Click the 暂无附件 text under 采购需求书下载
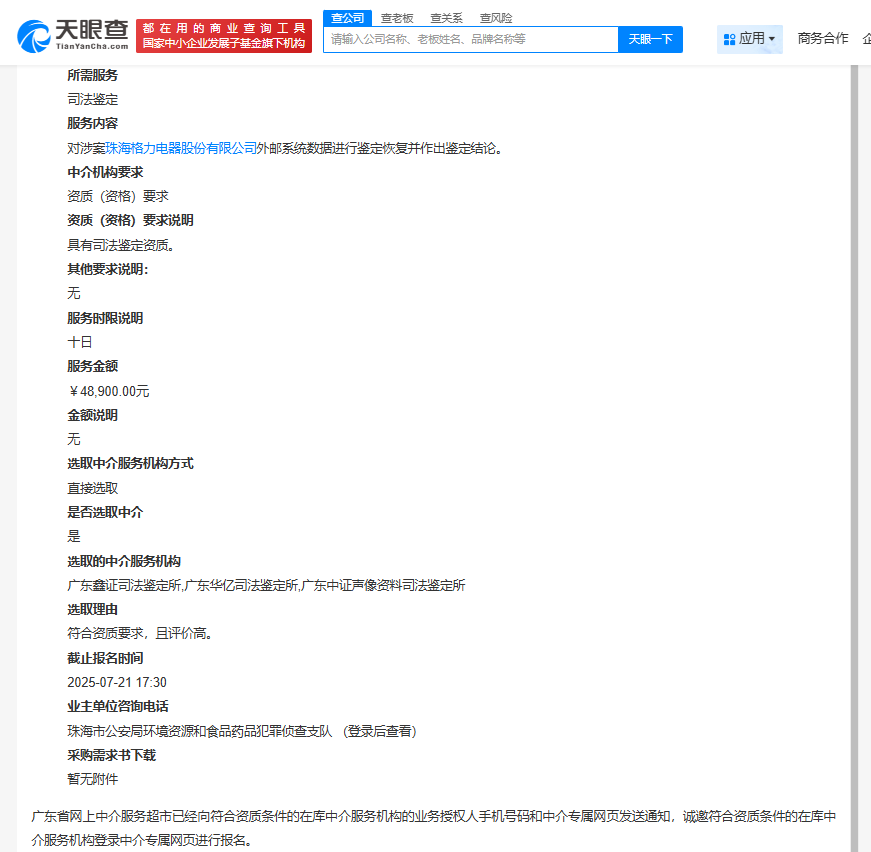Screen dimensions: 871x852 (93, 779)
